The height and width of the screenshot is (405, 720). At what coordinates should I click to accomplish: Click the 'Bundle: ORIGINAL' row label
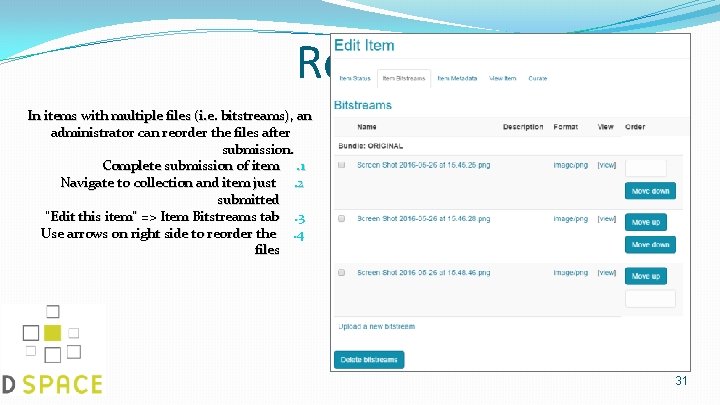point(371,146)
